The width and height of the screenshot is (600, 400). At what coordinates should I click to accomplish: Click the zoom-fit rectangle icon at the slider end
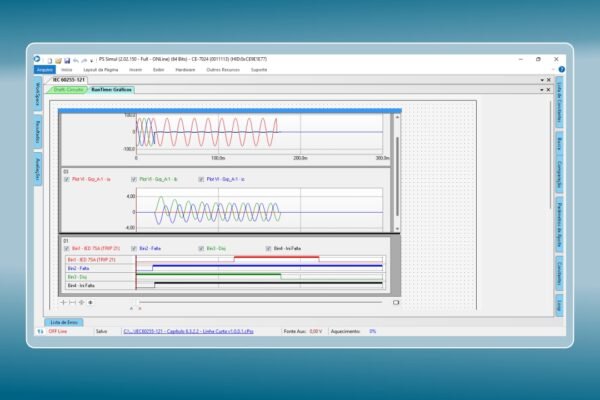coord(396,302)
